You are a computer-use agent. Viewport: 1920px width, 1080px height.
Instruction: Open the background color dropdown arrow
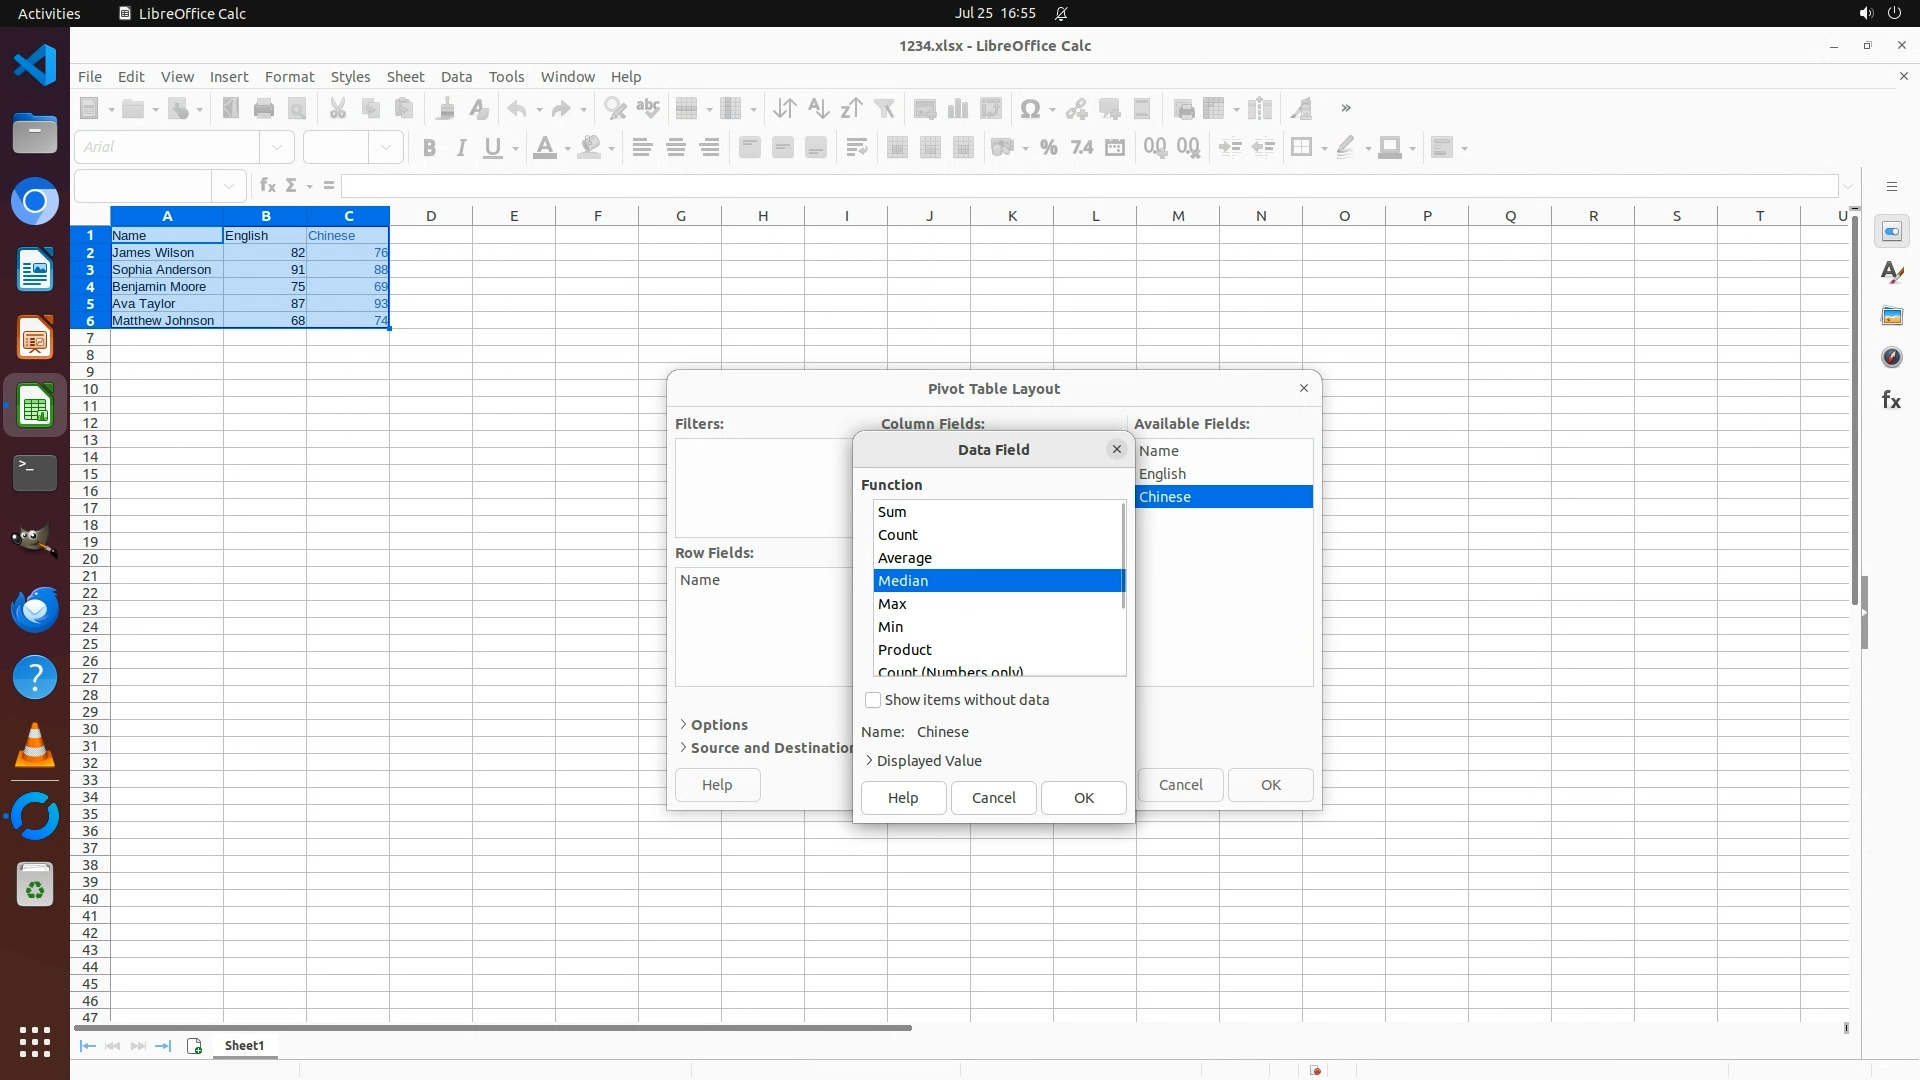click(x=611, y=149)
